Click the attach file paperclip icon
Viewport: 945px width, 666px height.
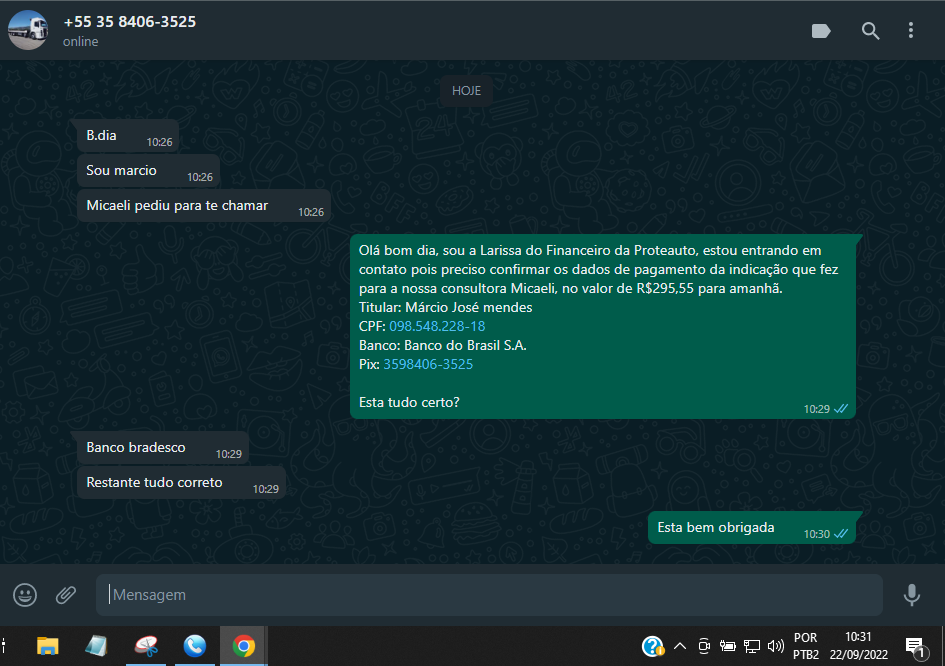click(x=66, y=595)
